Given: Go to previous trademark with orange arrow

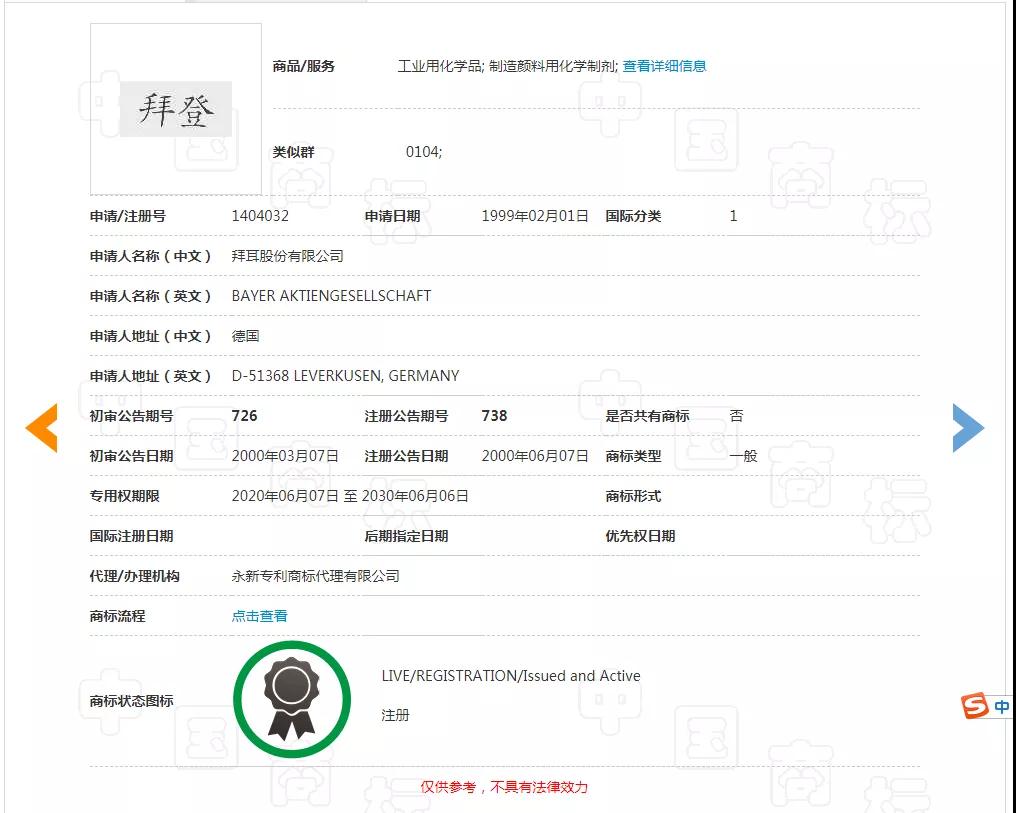Looking at the screenshot, I should [41, 428].
